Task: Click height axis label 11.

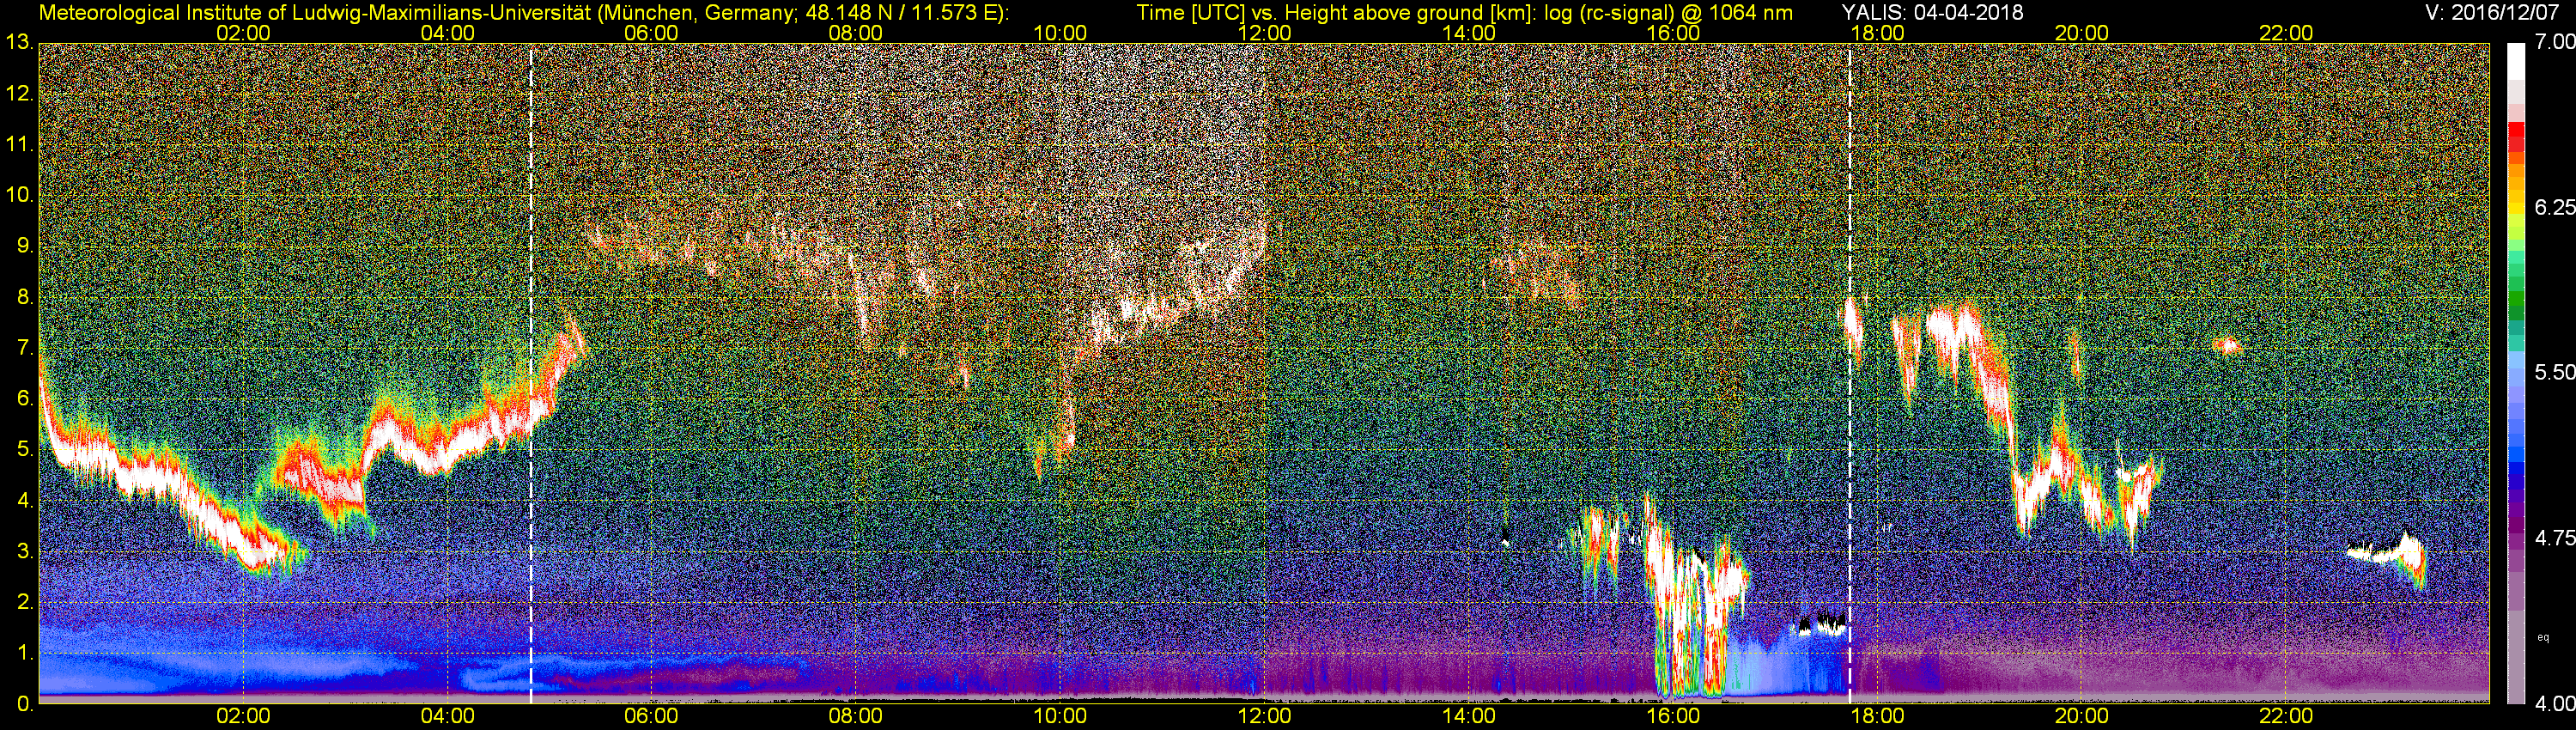Action: click(x=19, y=144)
